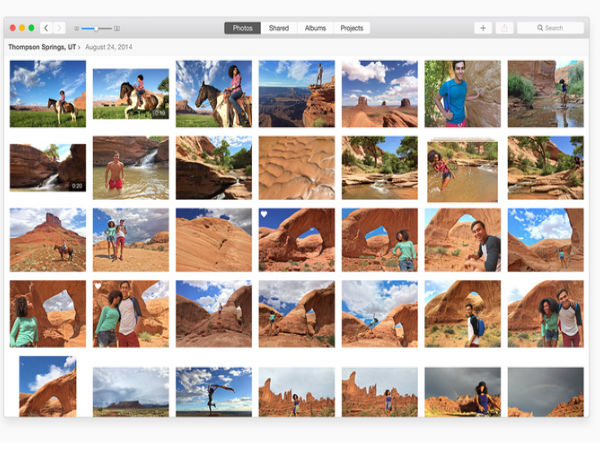Screen dimensions: 600x450
Task: Click the large-thumbnails icon right of zoom slider
Action: click(117, 28)
